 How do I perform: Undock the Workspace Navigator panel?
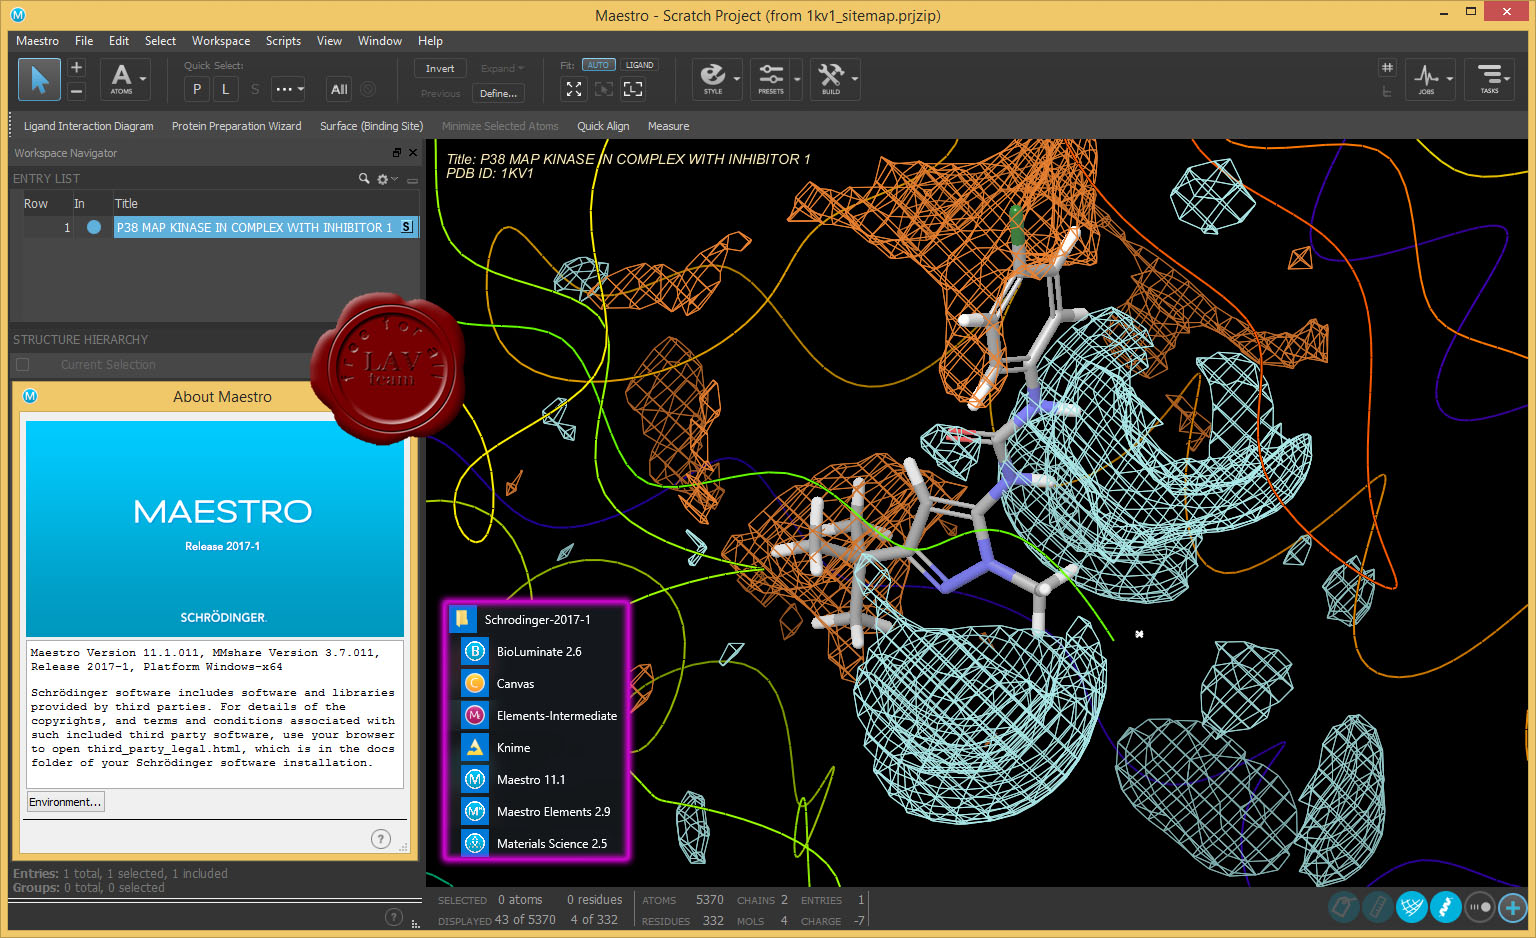tap(397, 153)
